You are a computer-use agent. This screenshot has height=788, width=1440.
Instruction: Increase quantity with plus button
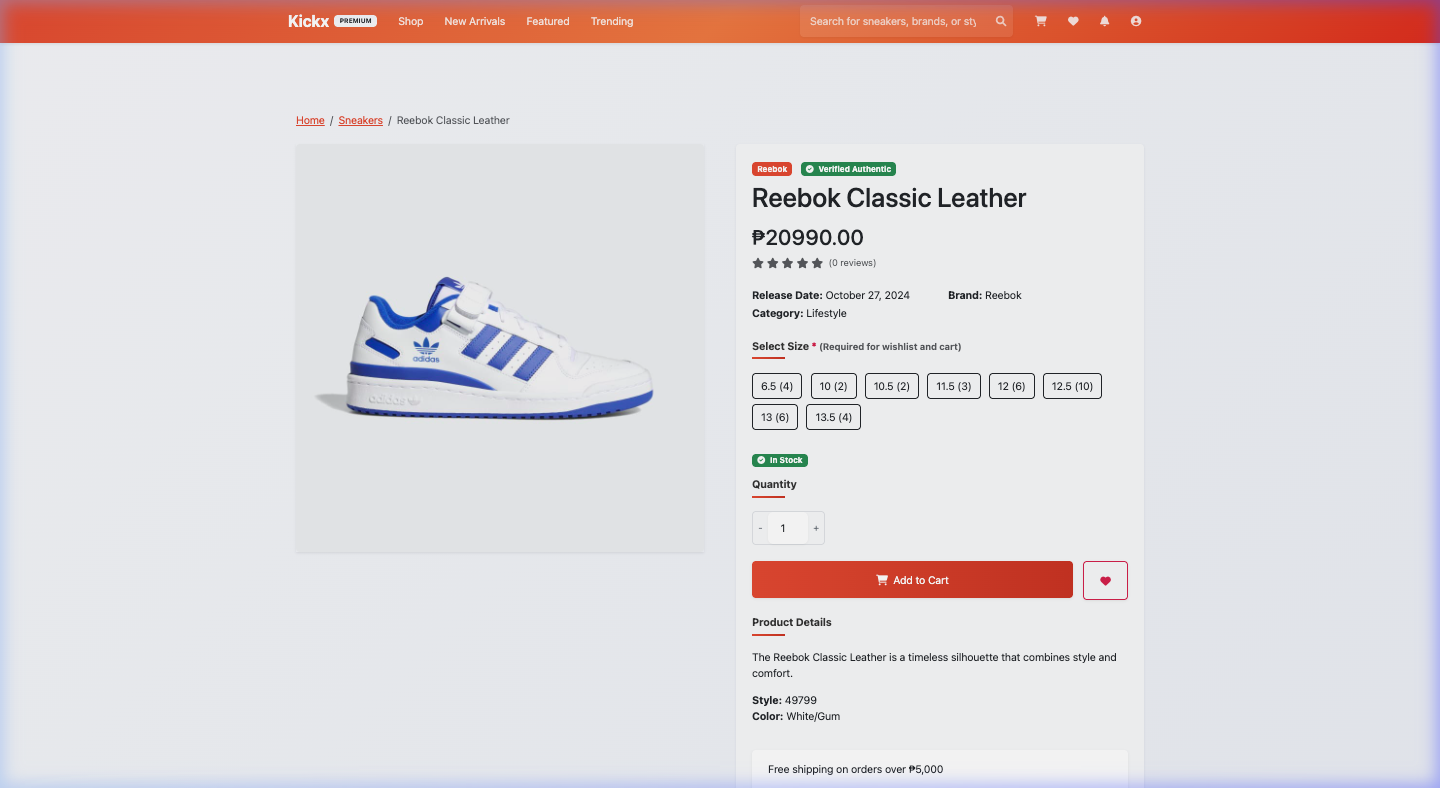point(816,528)
